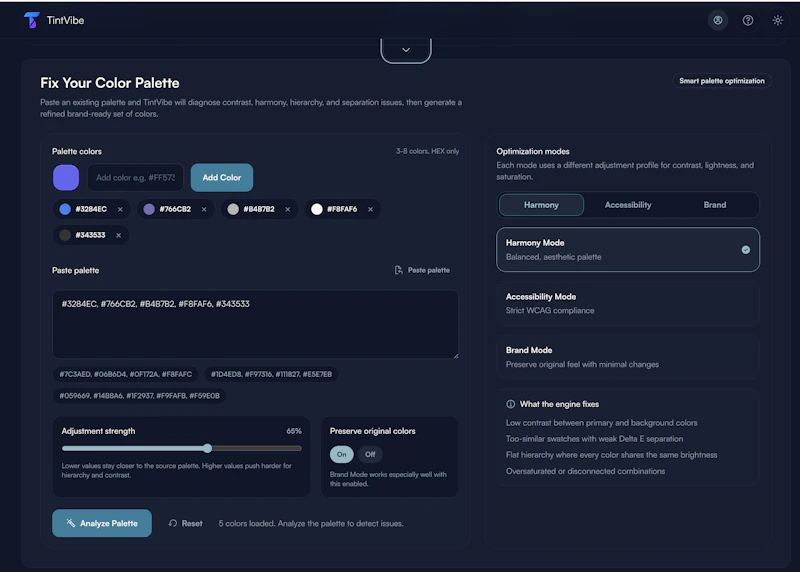Switch to the Accessibility tab
Screen dimensions: 800x572
(628, 205)
